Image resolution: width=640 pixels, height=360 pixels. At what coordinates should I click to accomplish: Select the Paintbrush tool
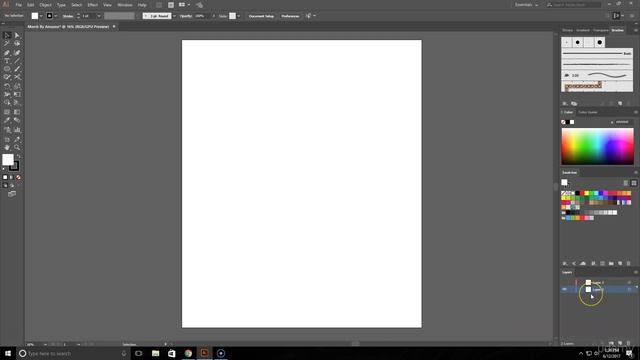pyautogui.click(x=17, y=69)
